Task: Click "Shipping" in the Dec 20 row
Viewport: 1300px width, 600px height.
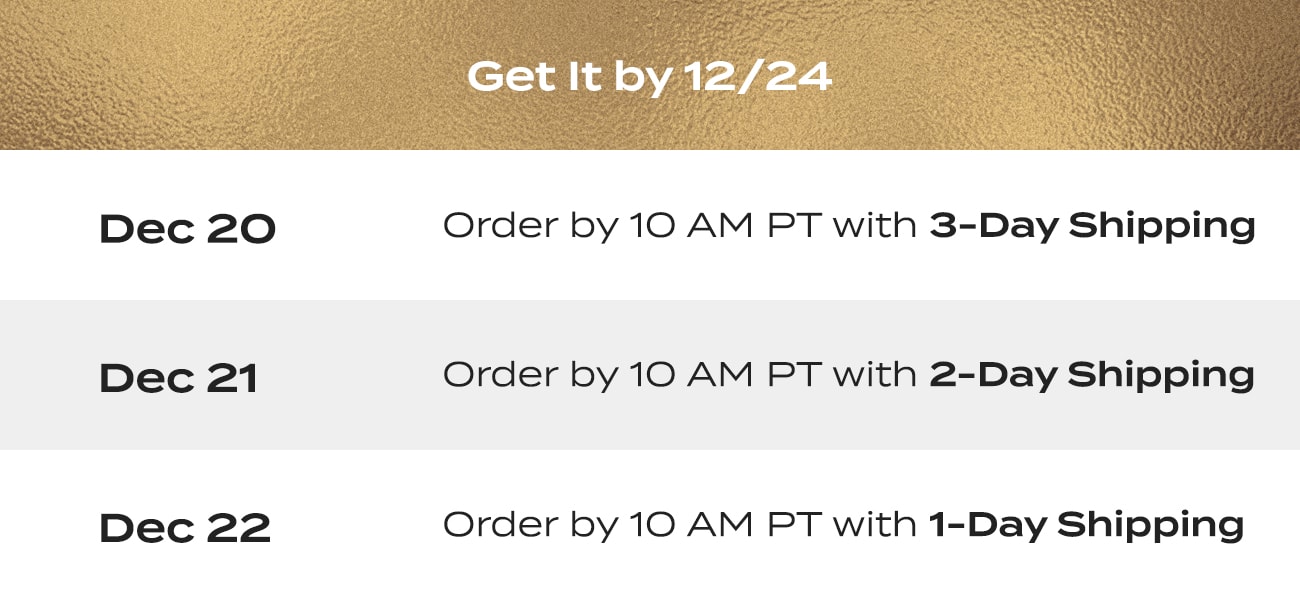Action: pos(1162,227)
